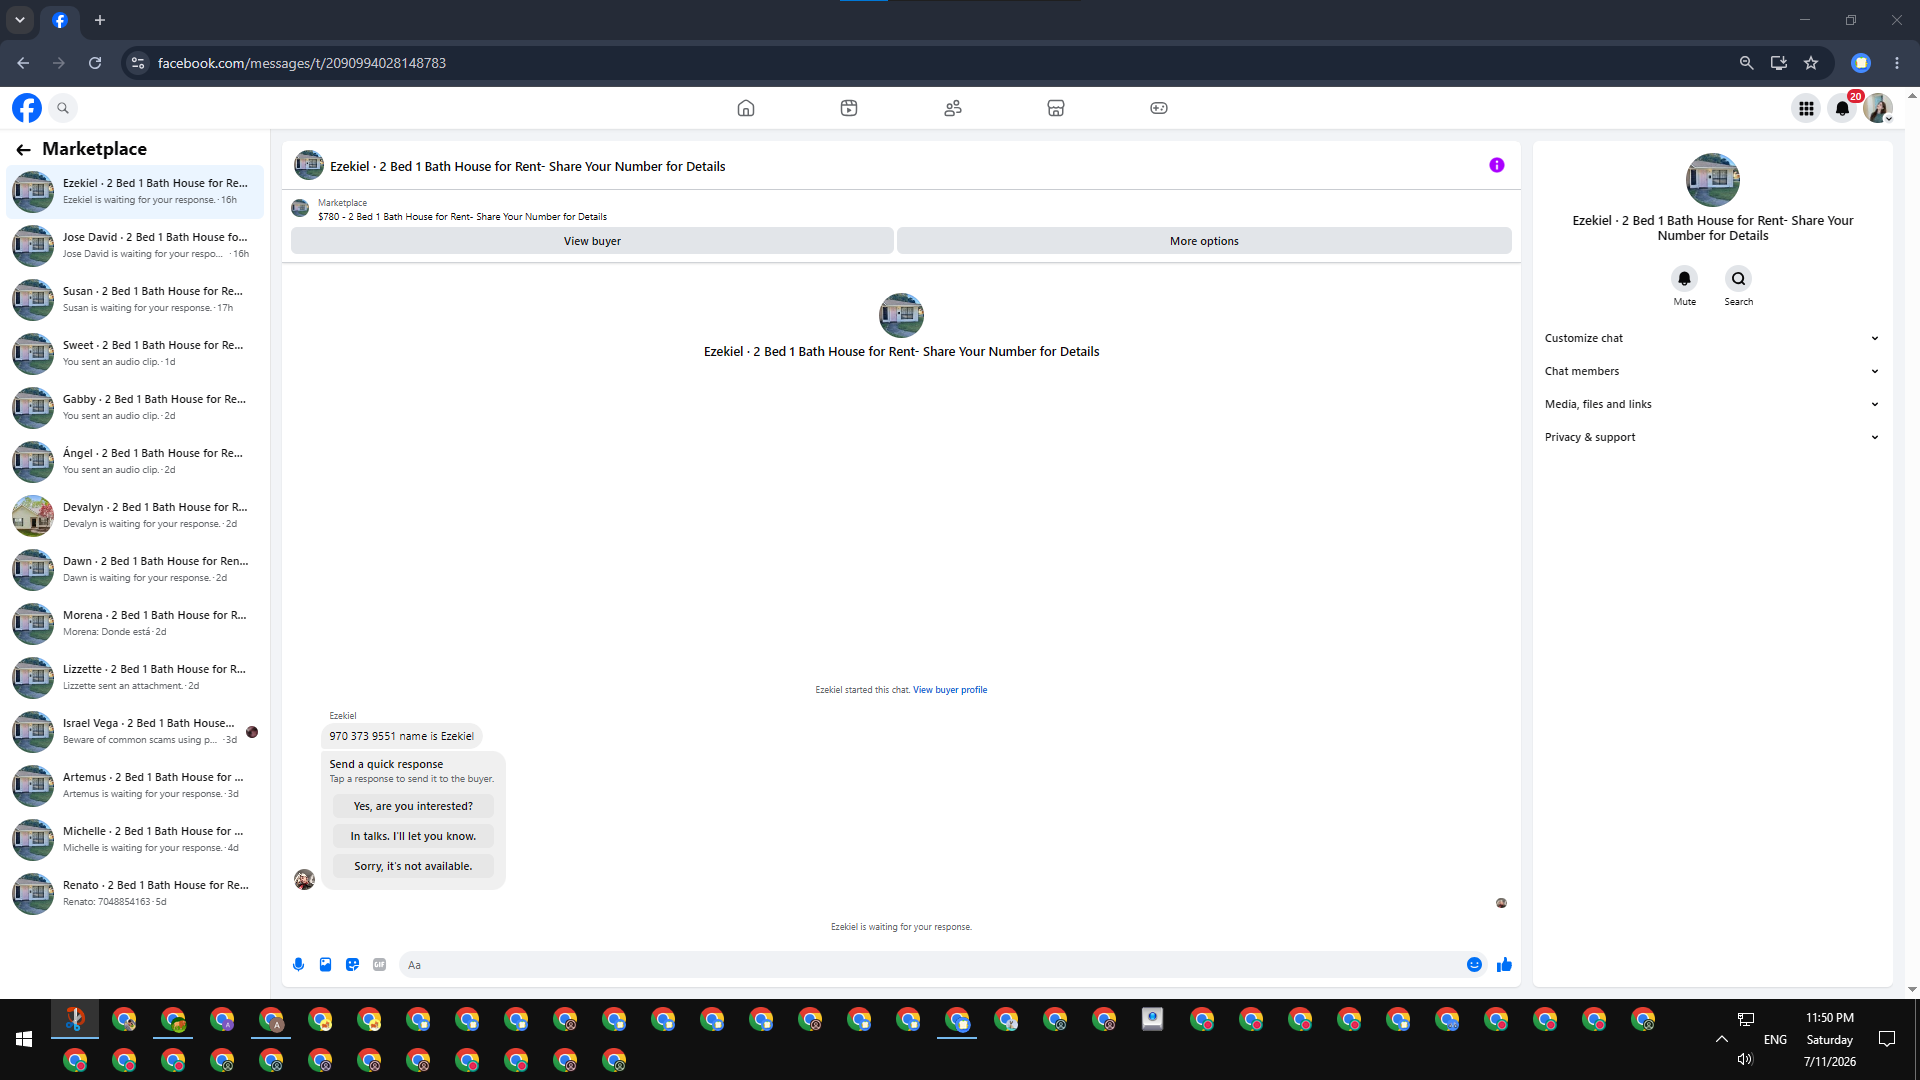Open the Susan conversation
Screen dimensions: 1920x1080
coord(135,299)
